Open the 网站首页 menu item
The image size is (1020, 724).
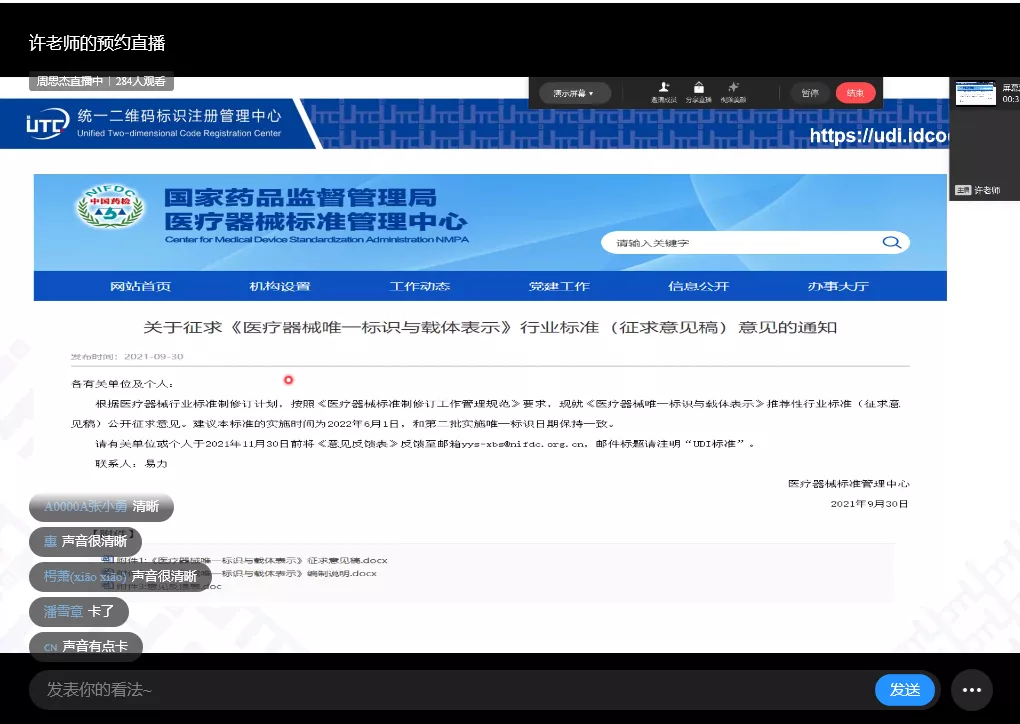(x=140, y=286)
